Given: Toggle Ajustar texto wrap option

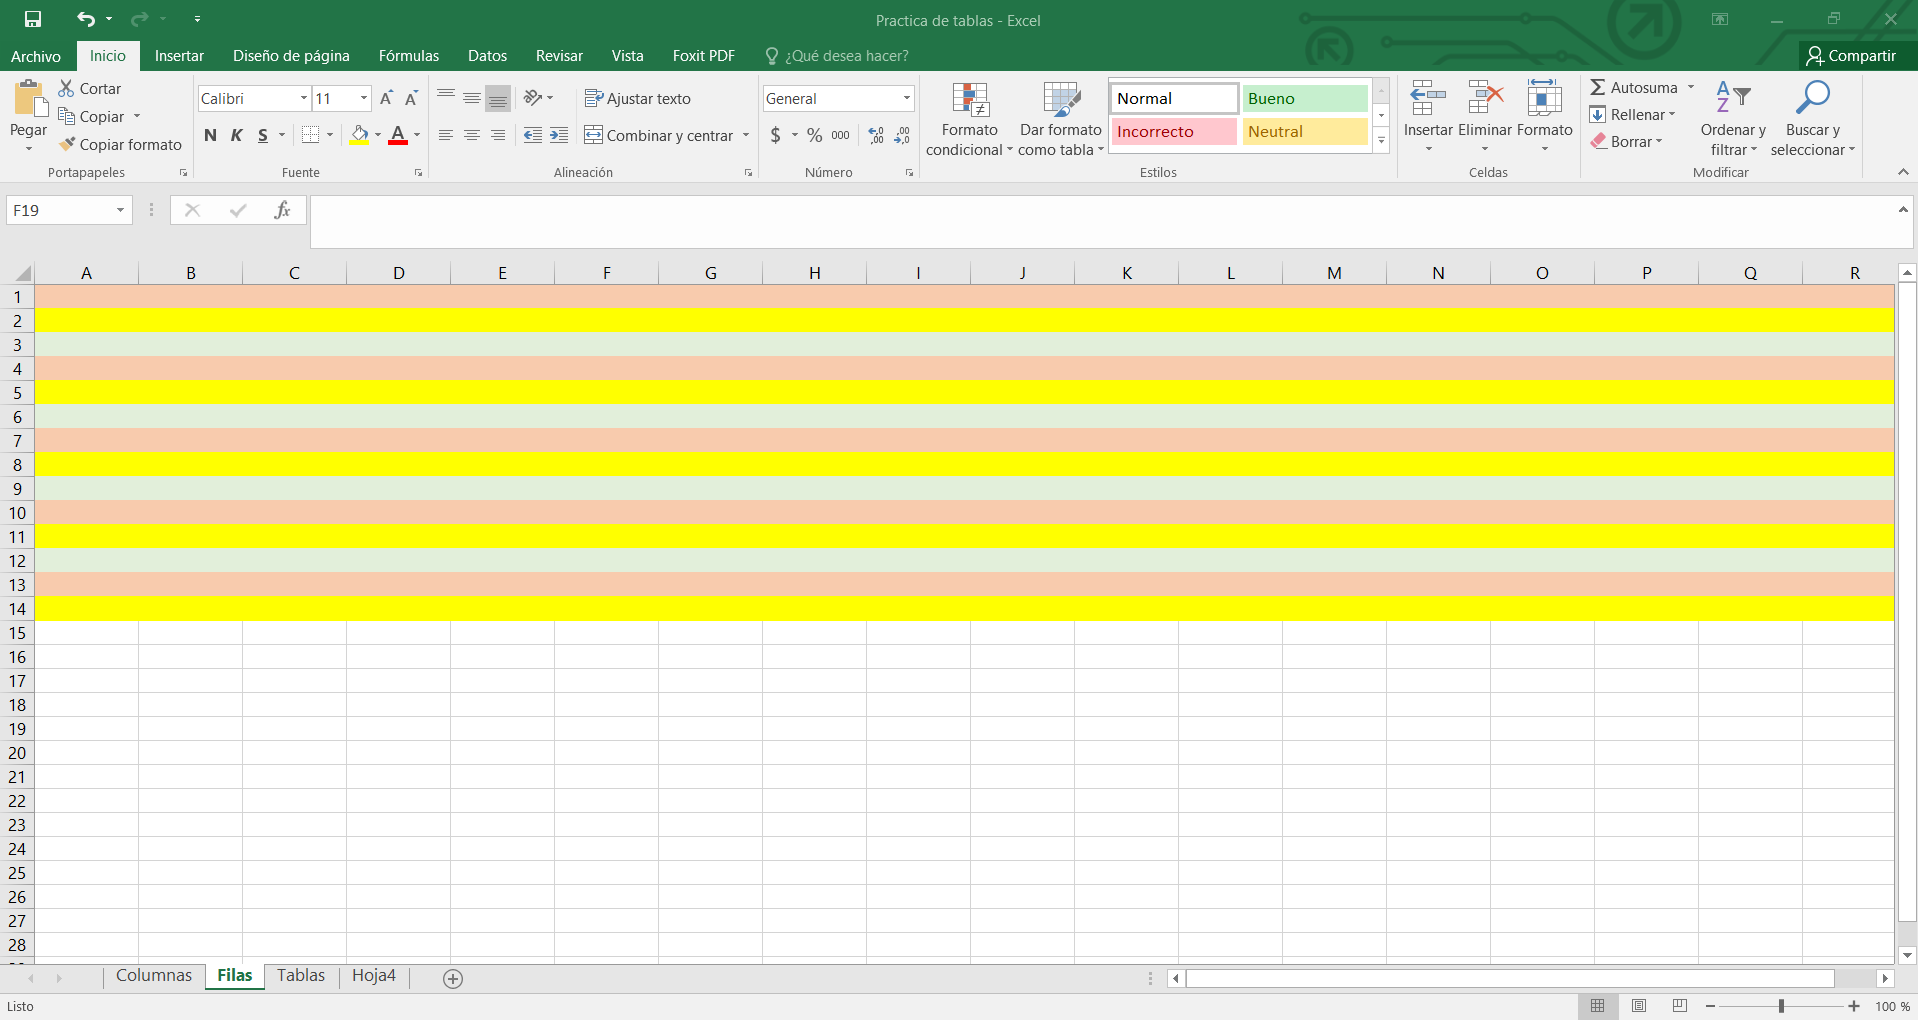Looking at the screenshot, I should pos(638,98).
